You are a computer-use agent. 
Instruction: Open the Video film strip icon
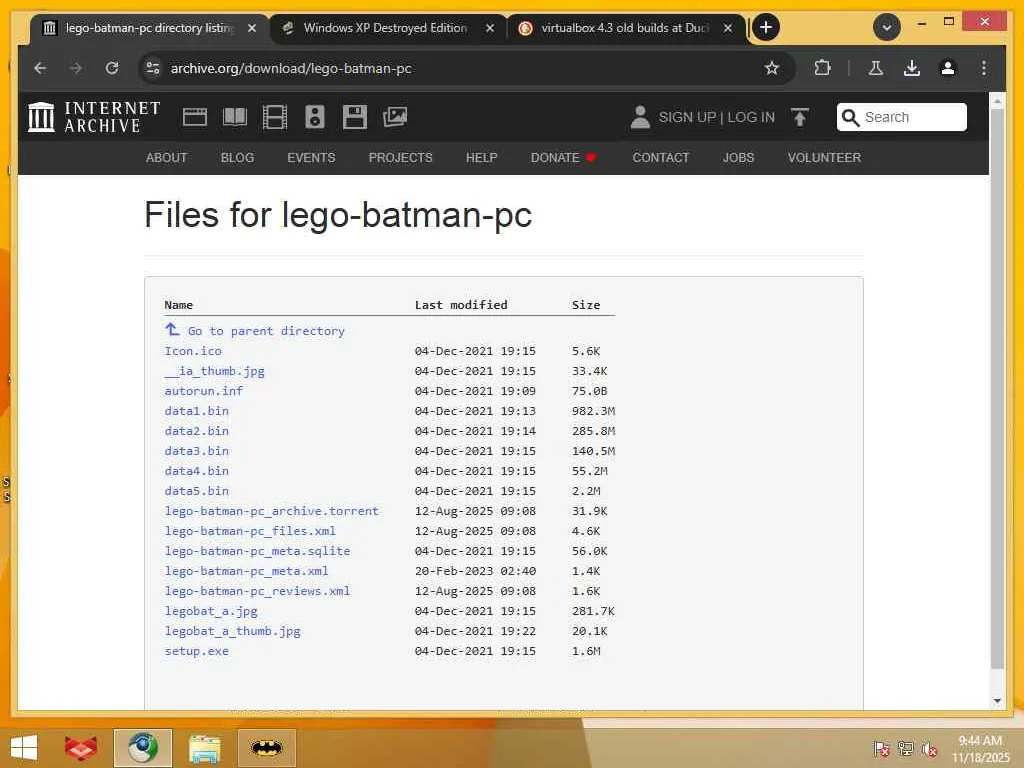pyautogui.click(x=275, y=118)
